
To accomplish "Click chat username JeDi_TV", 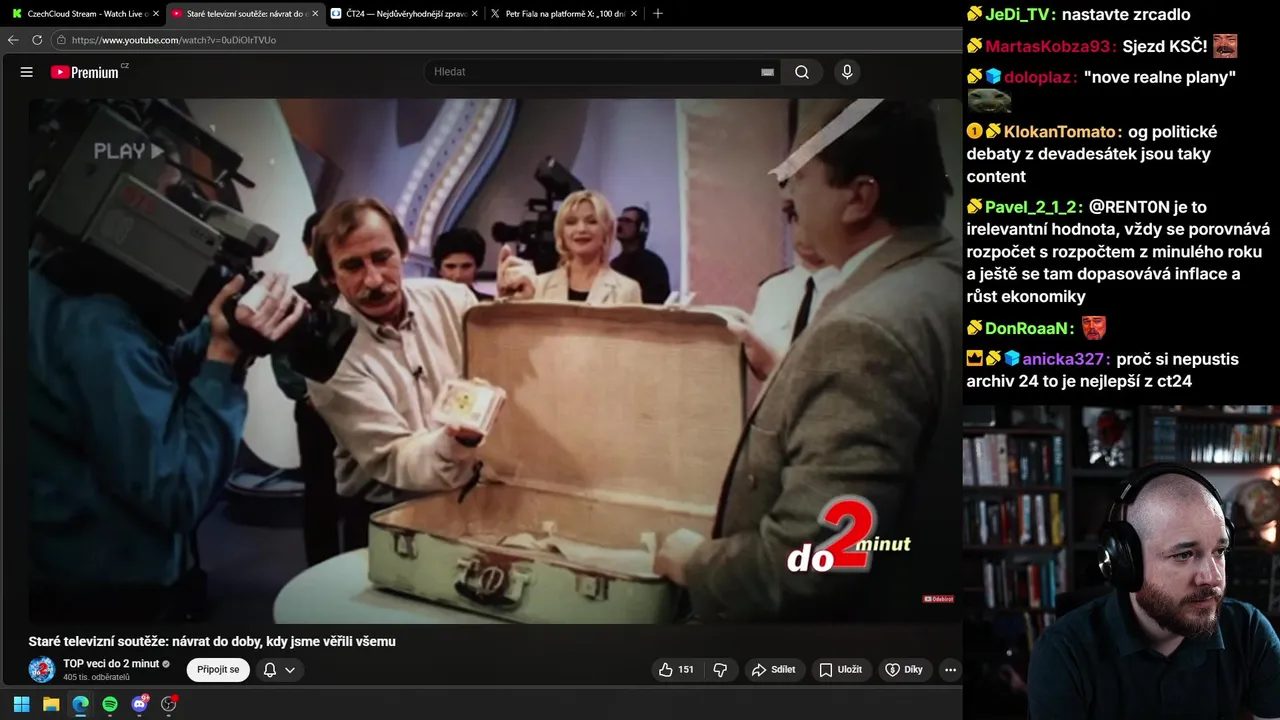I will [x=1016, y=15].
